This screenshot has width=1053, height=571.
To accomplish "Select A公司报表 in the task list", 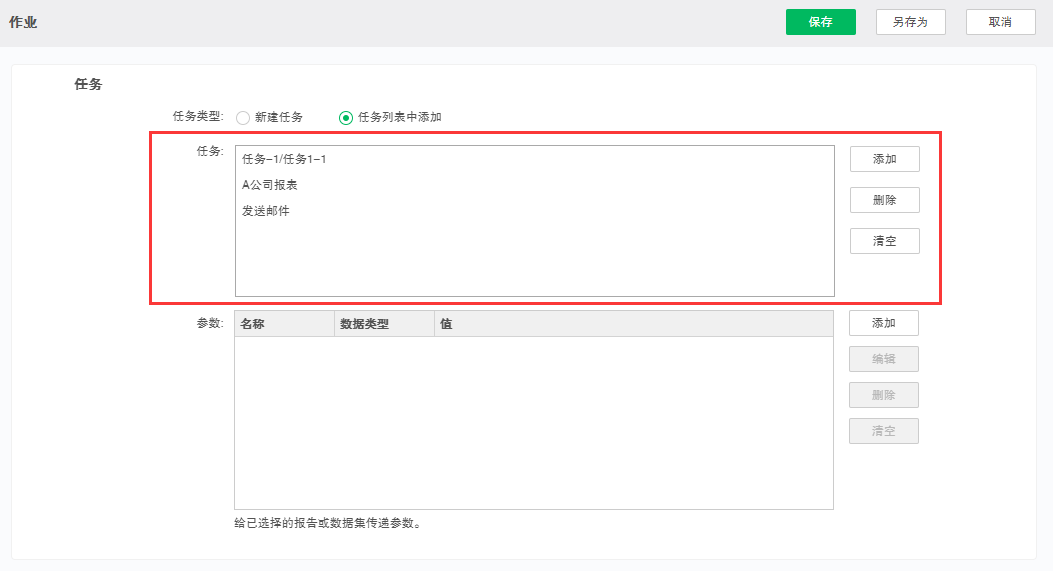I will pos(270,185).
